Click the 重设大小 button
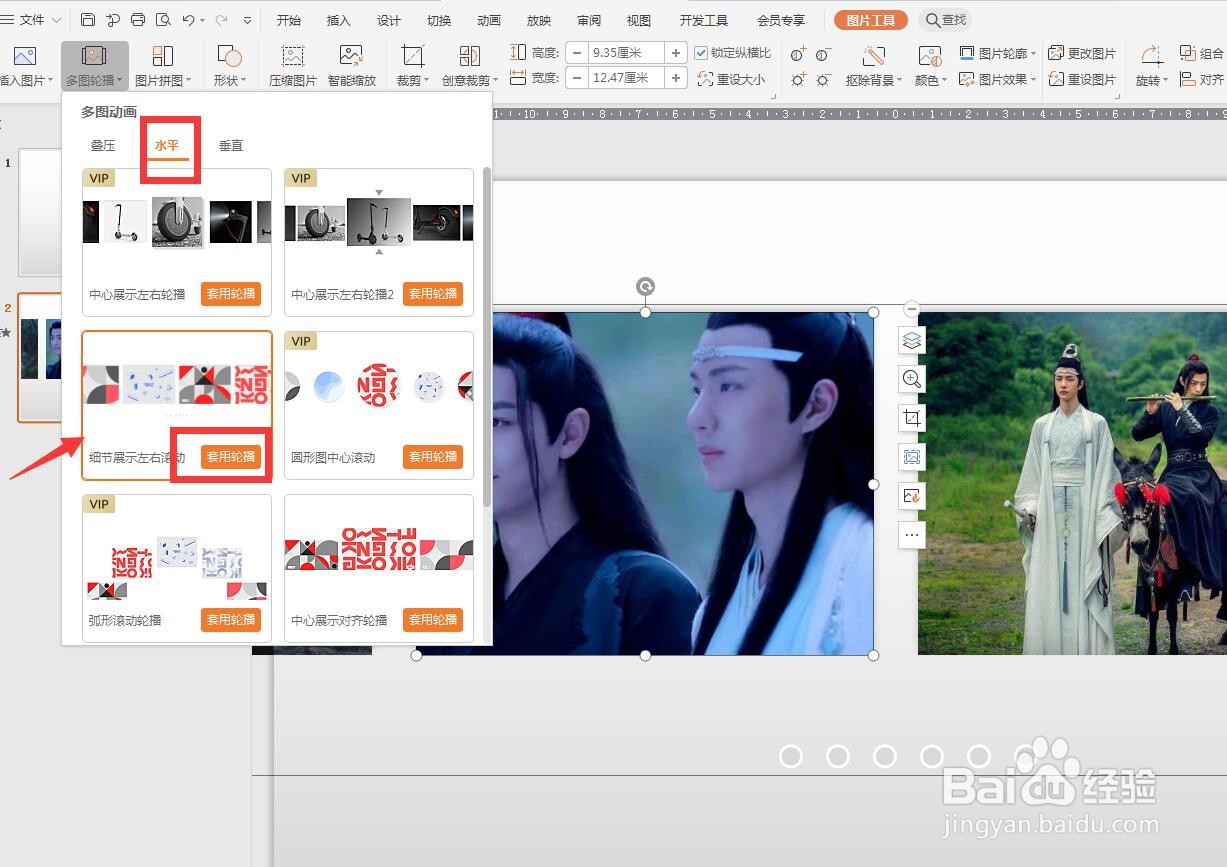Image resolution: width=1227 pixels, height=867 pixels. 732,79
